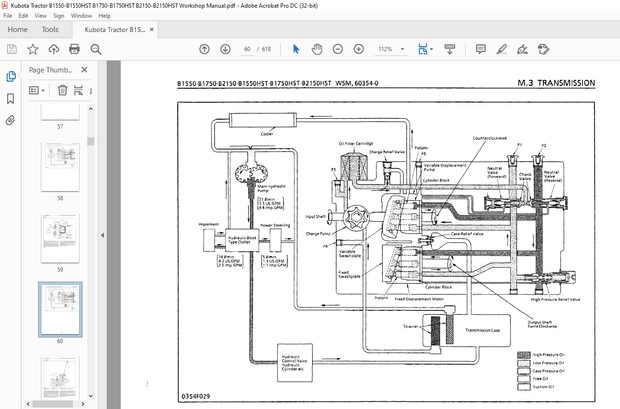Viewport: 620px width, 409px height.
Task: Switch to the Home tab
Action: click(17, 29)
